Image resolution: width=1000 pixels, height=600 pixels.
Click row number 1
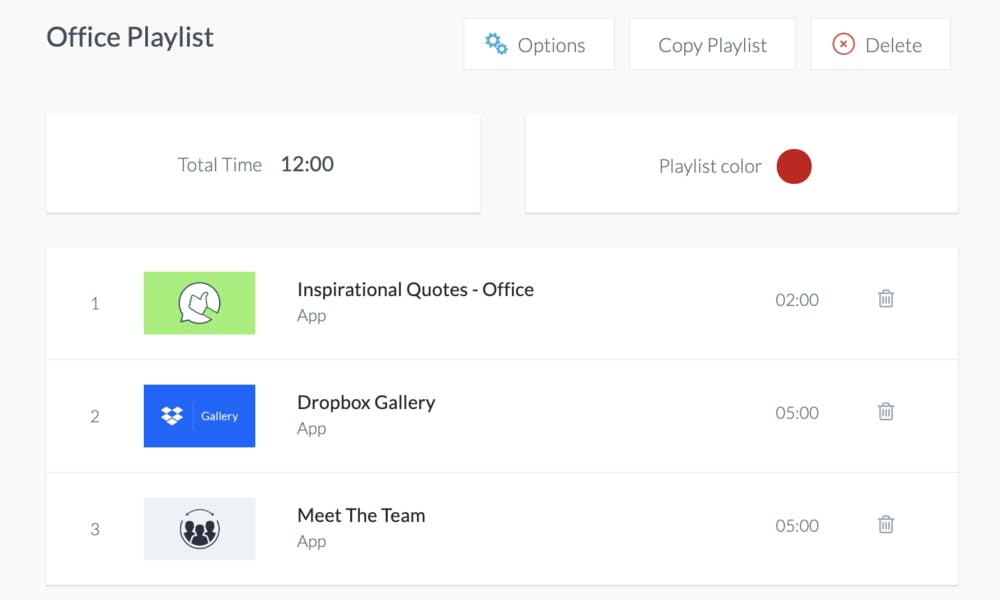pos(95,304)
